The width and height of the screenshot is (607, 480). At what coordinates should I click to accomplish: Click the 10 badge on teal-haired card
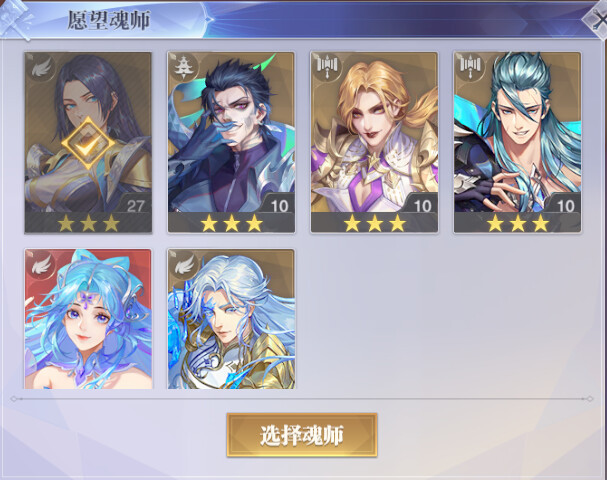point(565,206)
